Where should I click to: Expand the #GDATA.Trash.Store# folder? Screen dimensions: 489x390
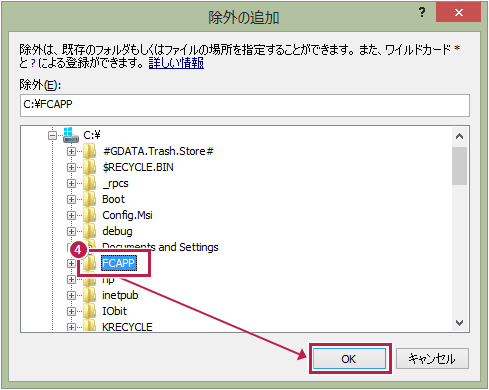coord(71,151)
